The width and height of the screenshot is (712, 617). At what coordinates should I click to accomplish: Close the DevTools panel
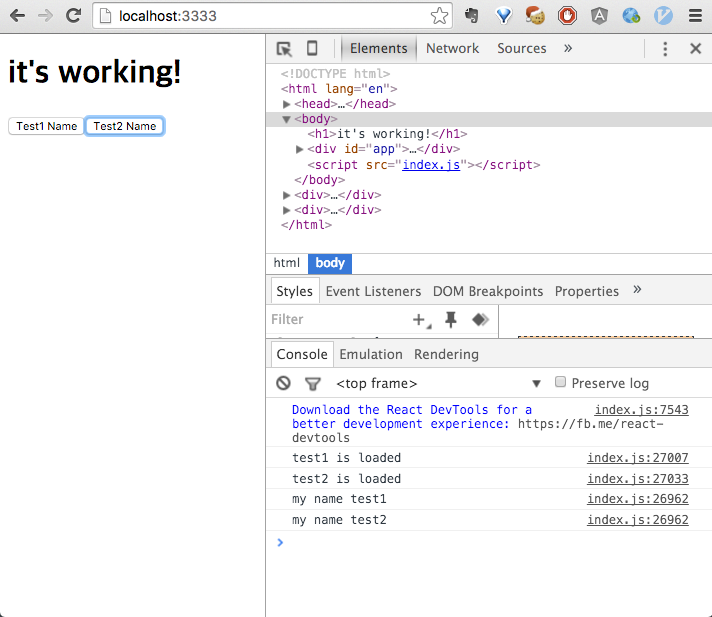click(x=695, y=48)
